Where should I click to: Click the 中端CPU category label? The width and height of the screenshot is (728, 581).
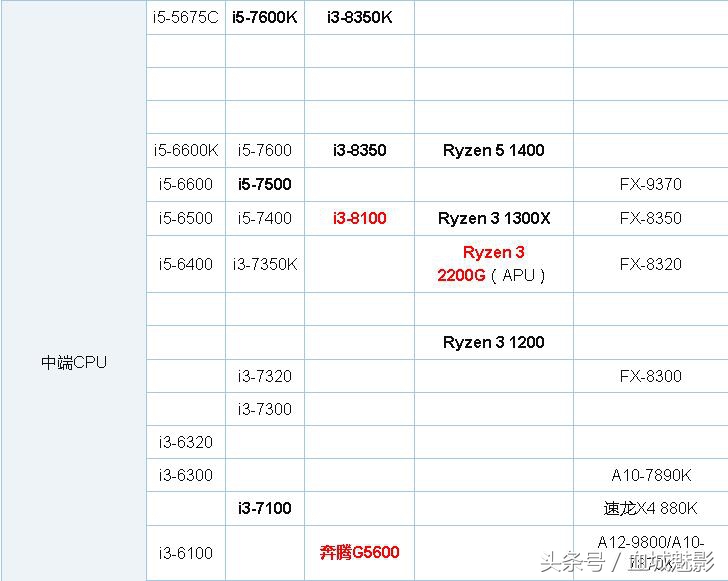tap(74, 362)
